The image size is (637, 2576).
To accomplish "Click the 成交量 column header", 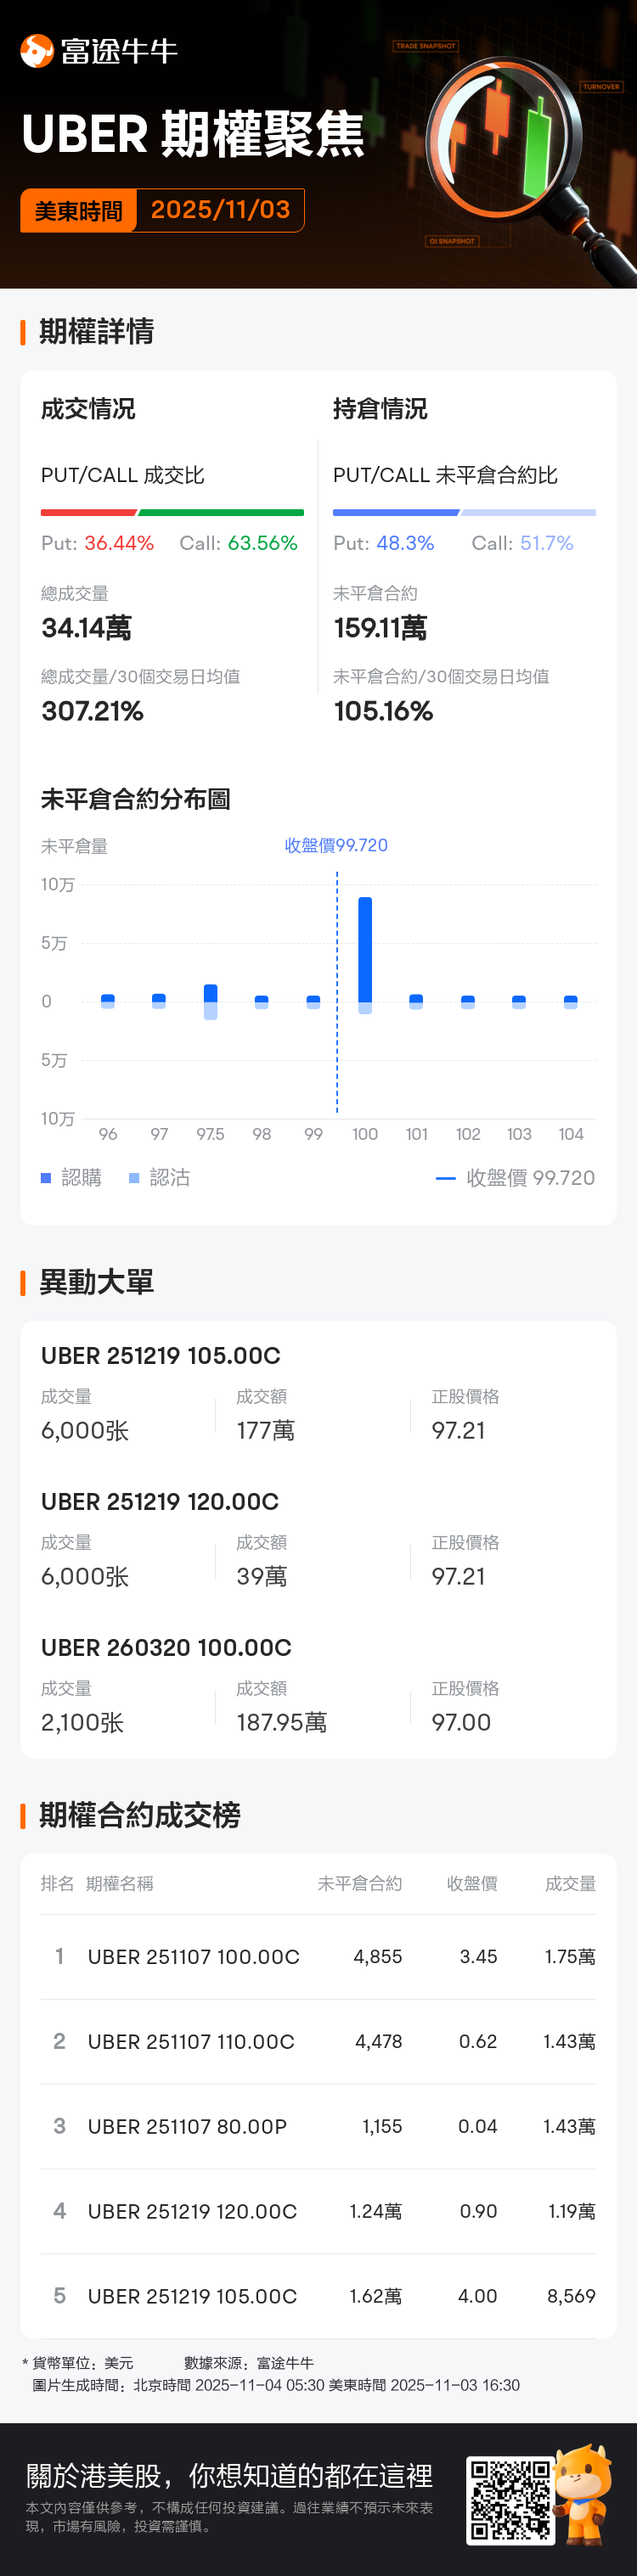I will (570, 1883).
